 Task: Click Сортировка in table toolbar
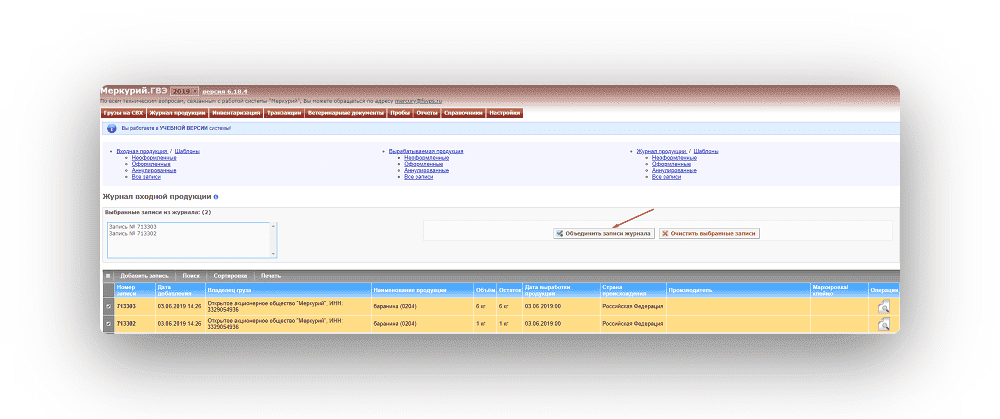(230, 276)
